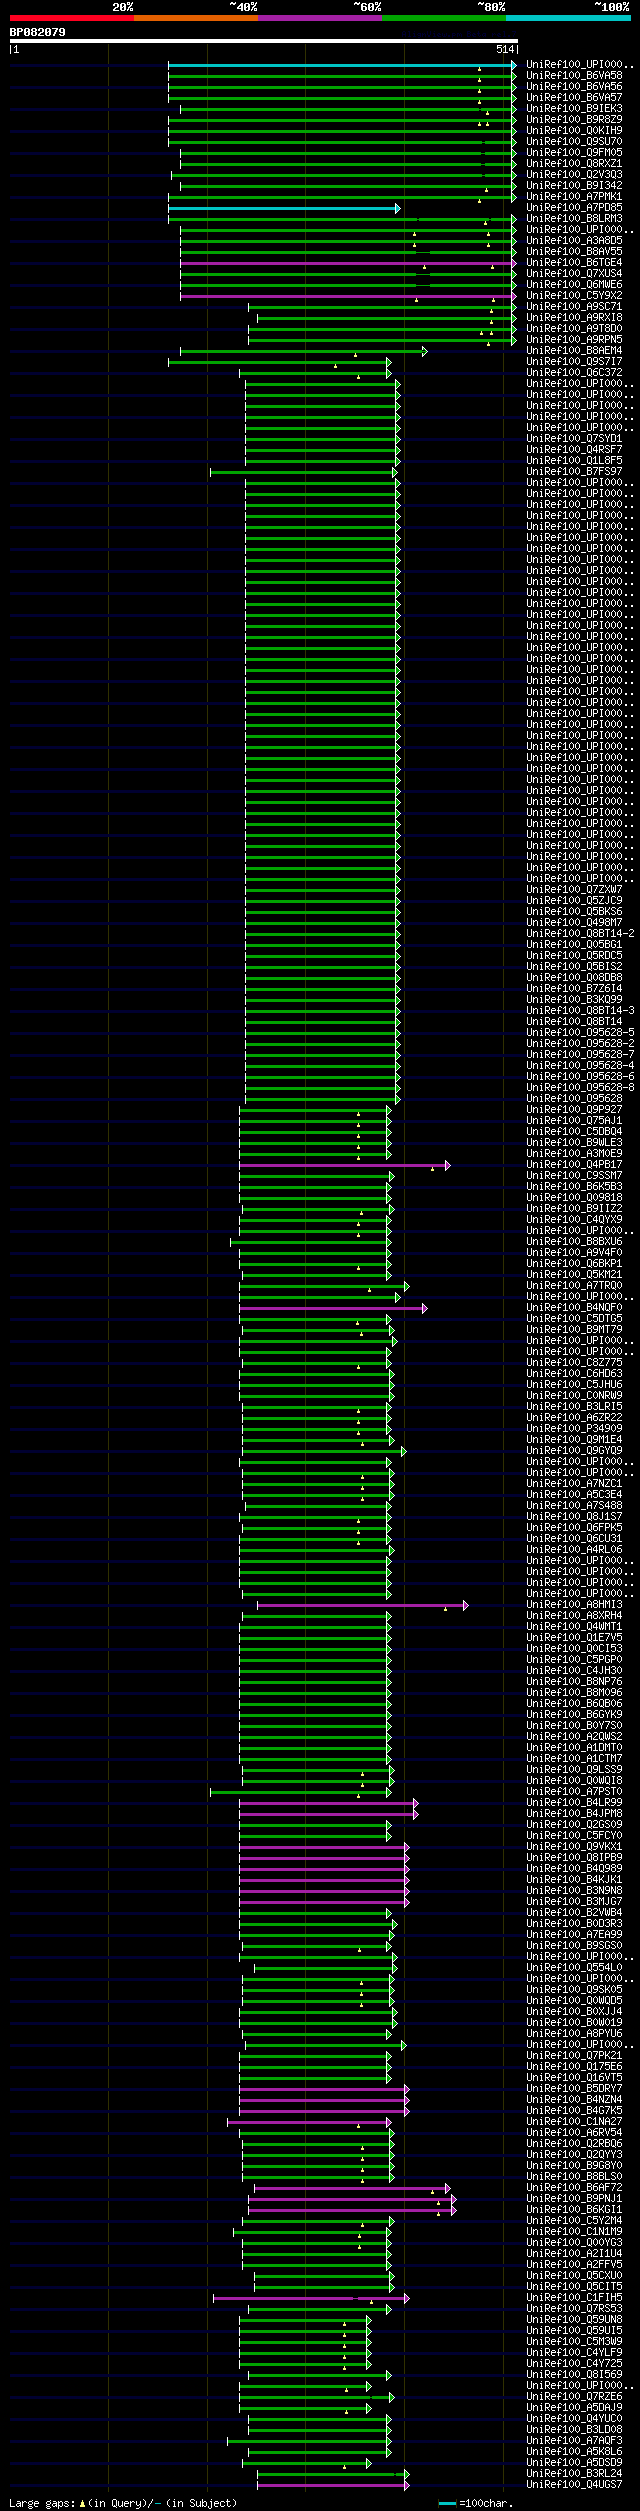Select the UniRef100_Q9S7I7 label
Screen dimensions: 640x2511
pyautogui.click(x=574, y=362)
